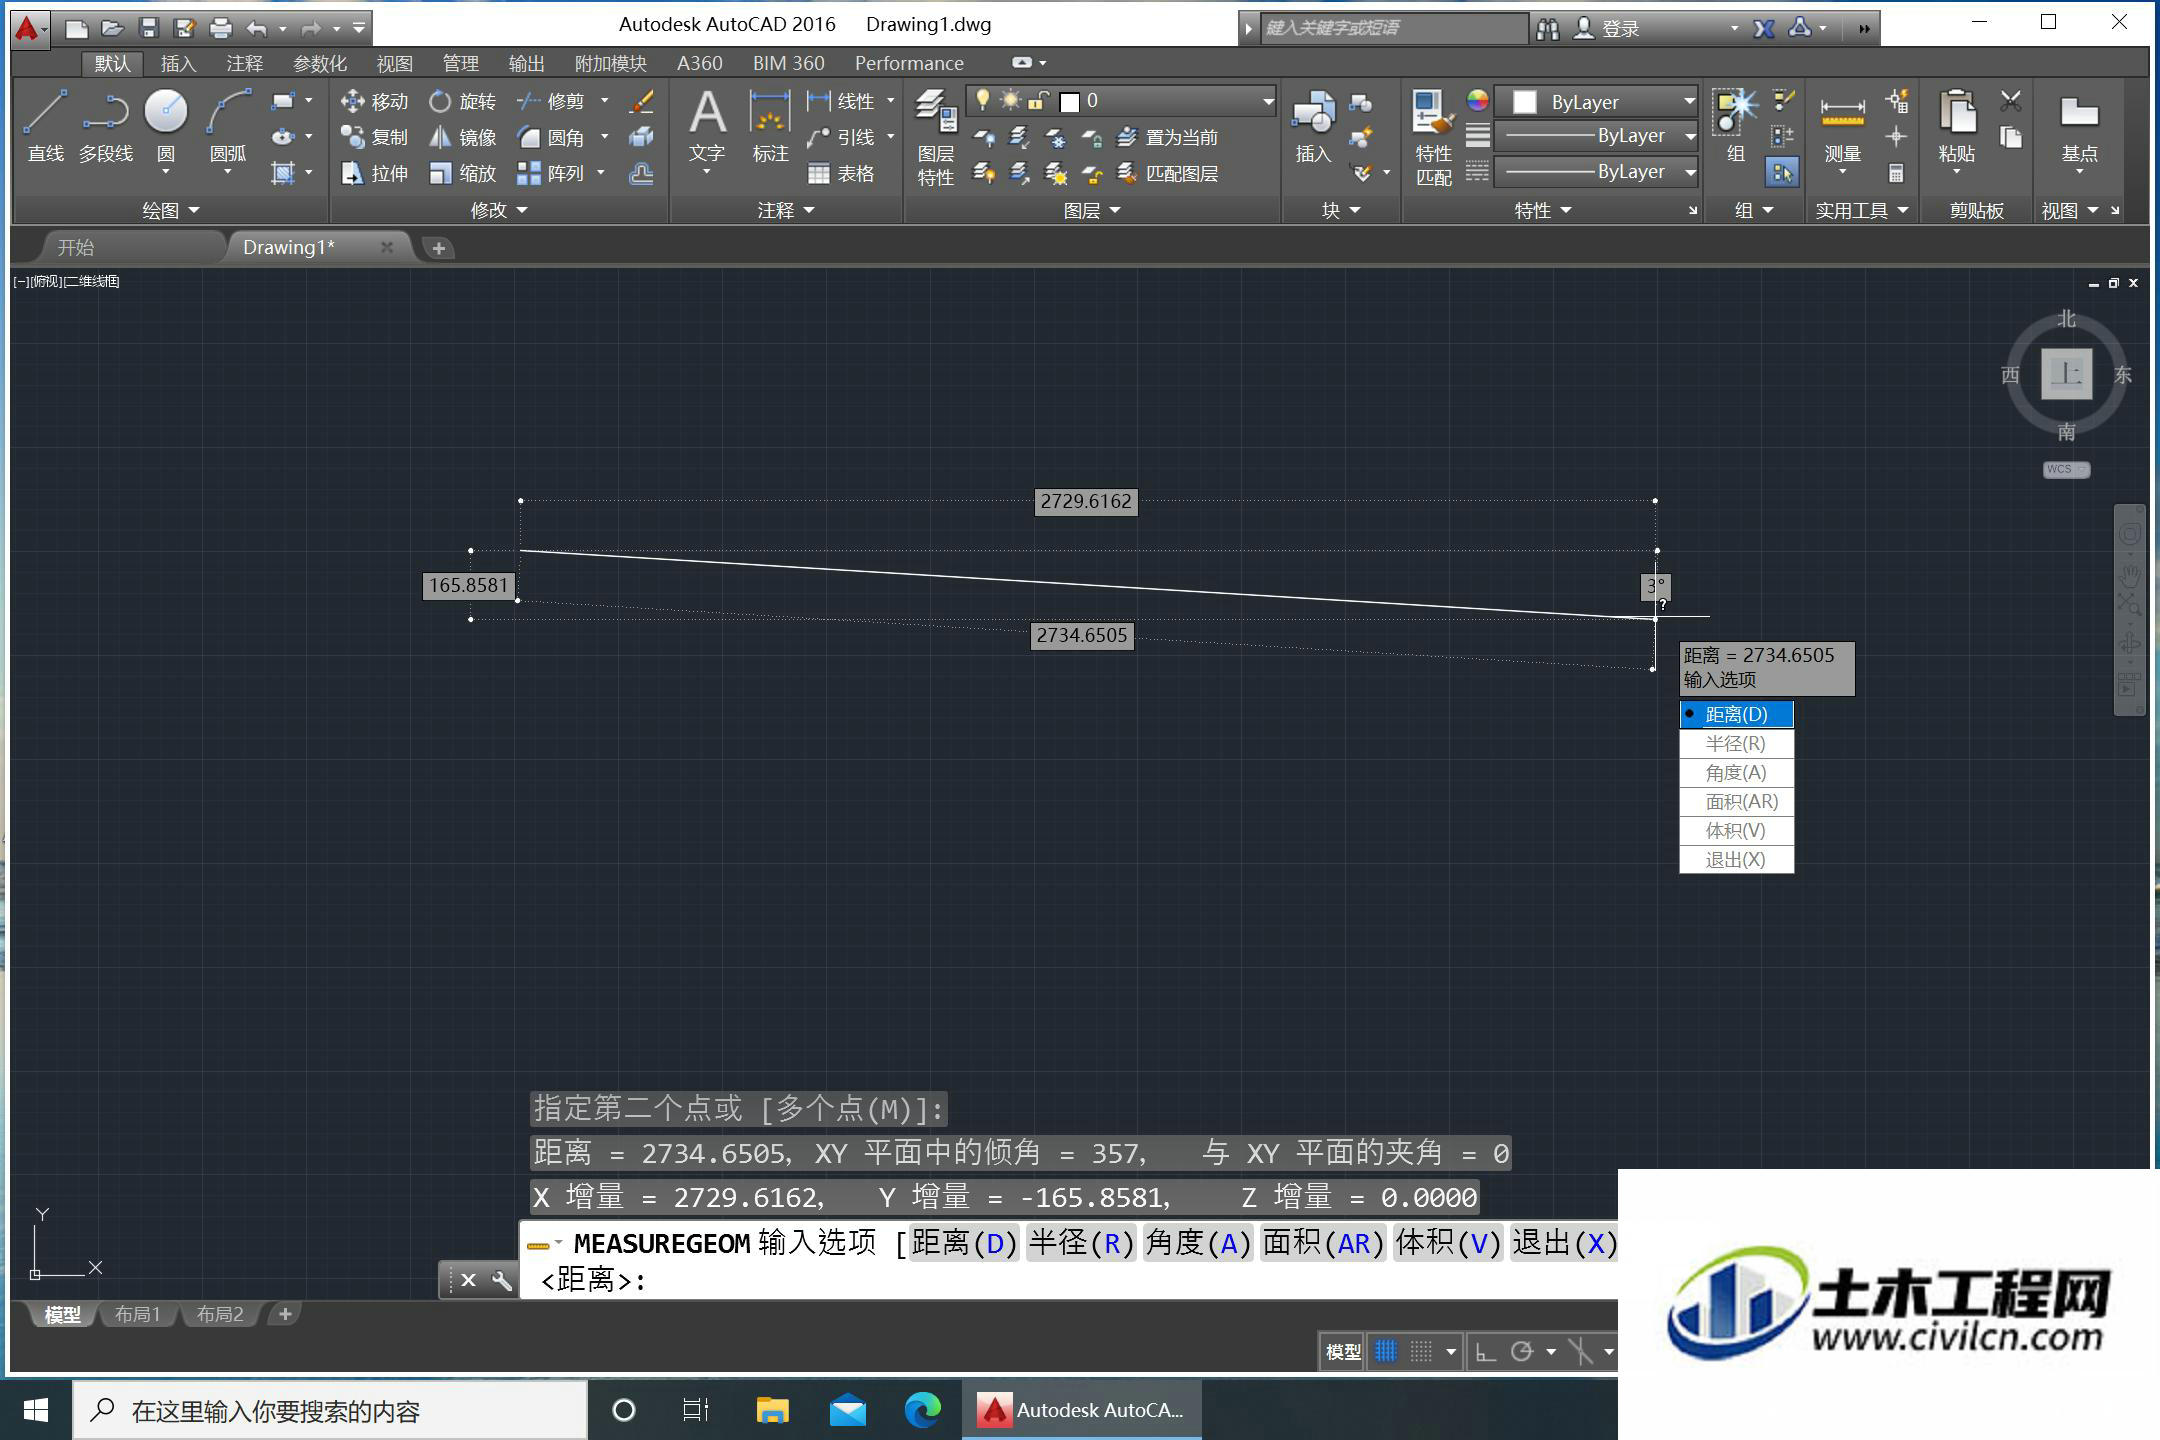Click the Group (组) icon

click(1736, 125)
